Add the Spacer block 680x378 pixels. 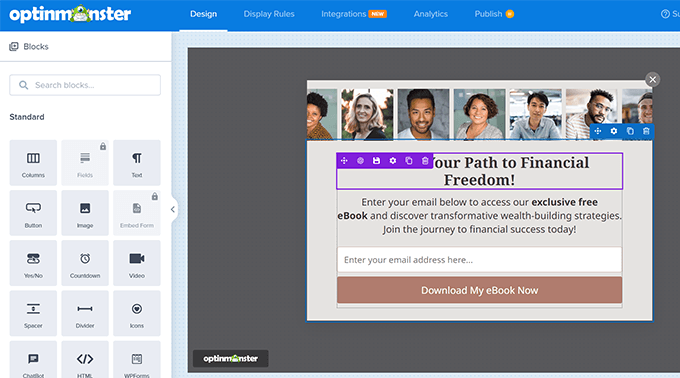[33, 313]
